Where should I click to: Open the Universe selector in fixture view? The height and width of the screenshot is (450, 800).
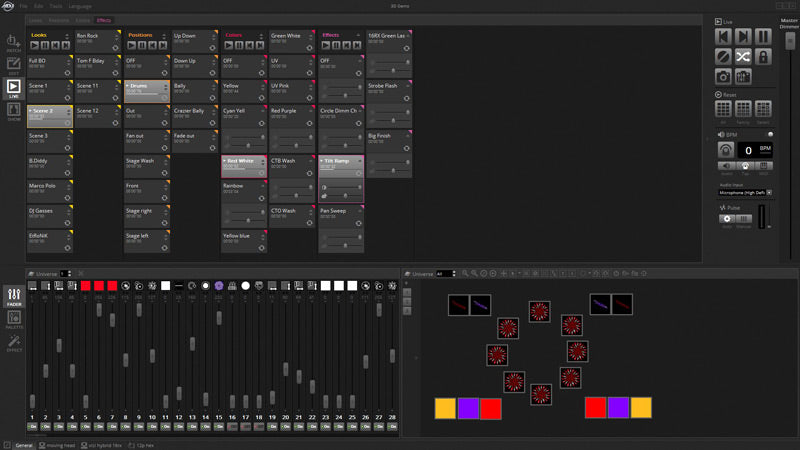(445, 273)
